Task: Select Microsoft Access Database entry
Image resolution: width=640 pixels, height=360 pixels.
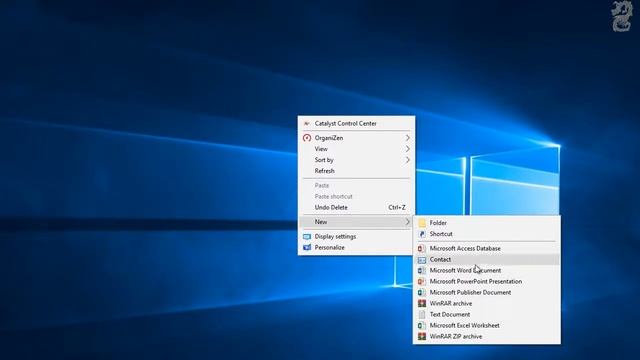Action: point(487,248)
